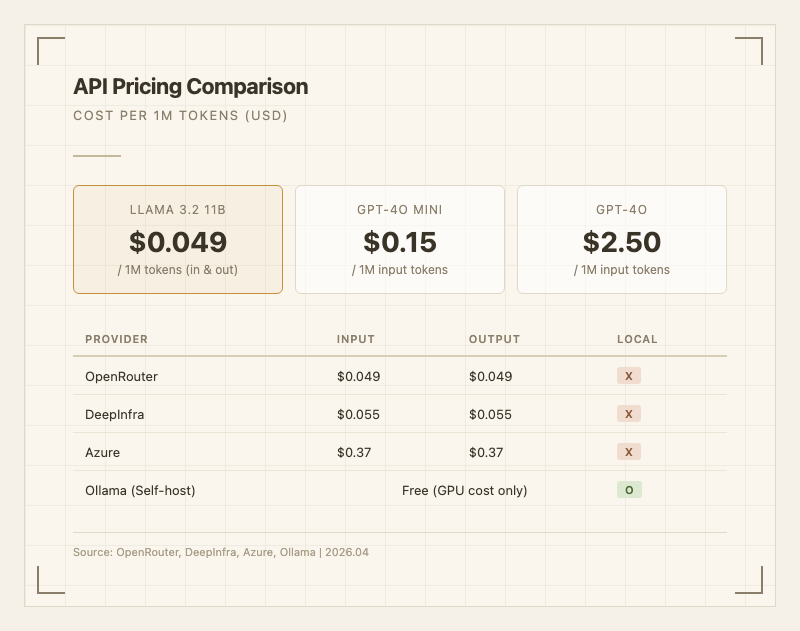Image resolution: width=800 pixels, height=631 pixels.
Task: Select the GPT-4O MINI pricing card
Action: click(x=400, y=240)
